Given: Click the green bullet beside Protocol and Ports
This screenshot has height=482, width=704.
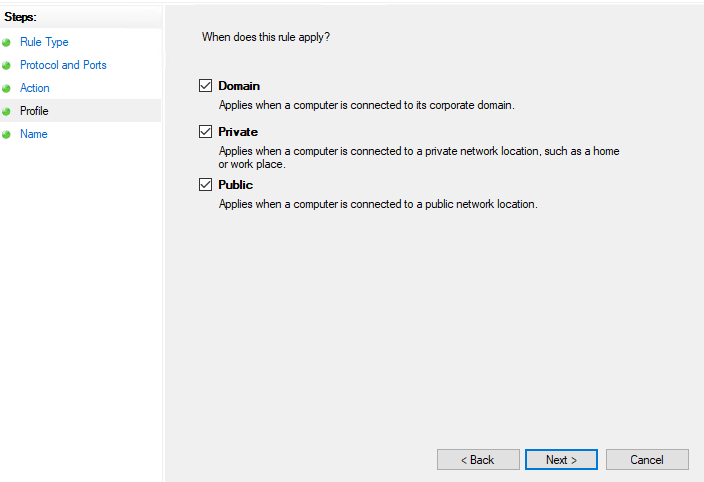Looking at the screenshot, I should (x=6, y=66).
